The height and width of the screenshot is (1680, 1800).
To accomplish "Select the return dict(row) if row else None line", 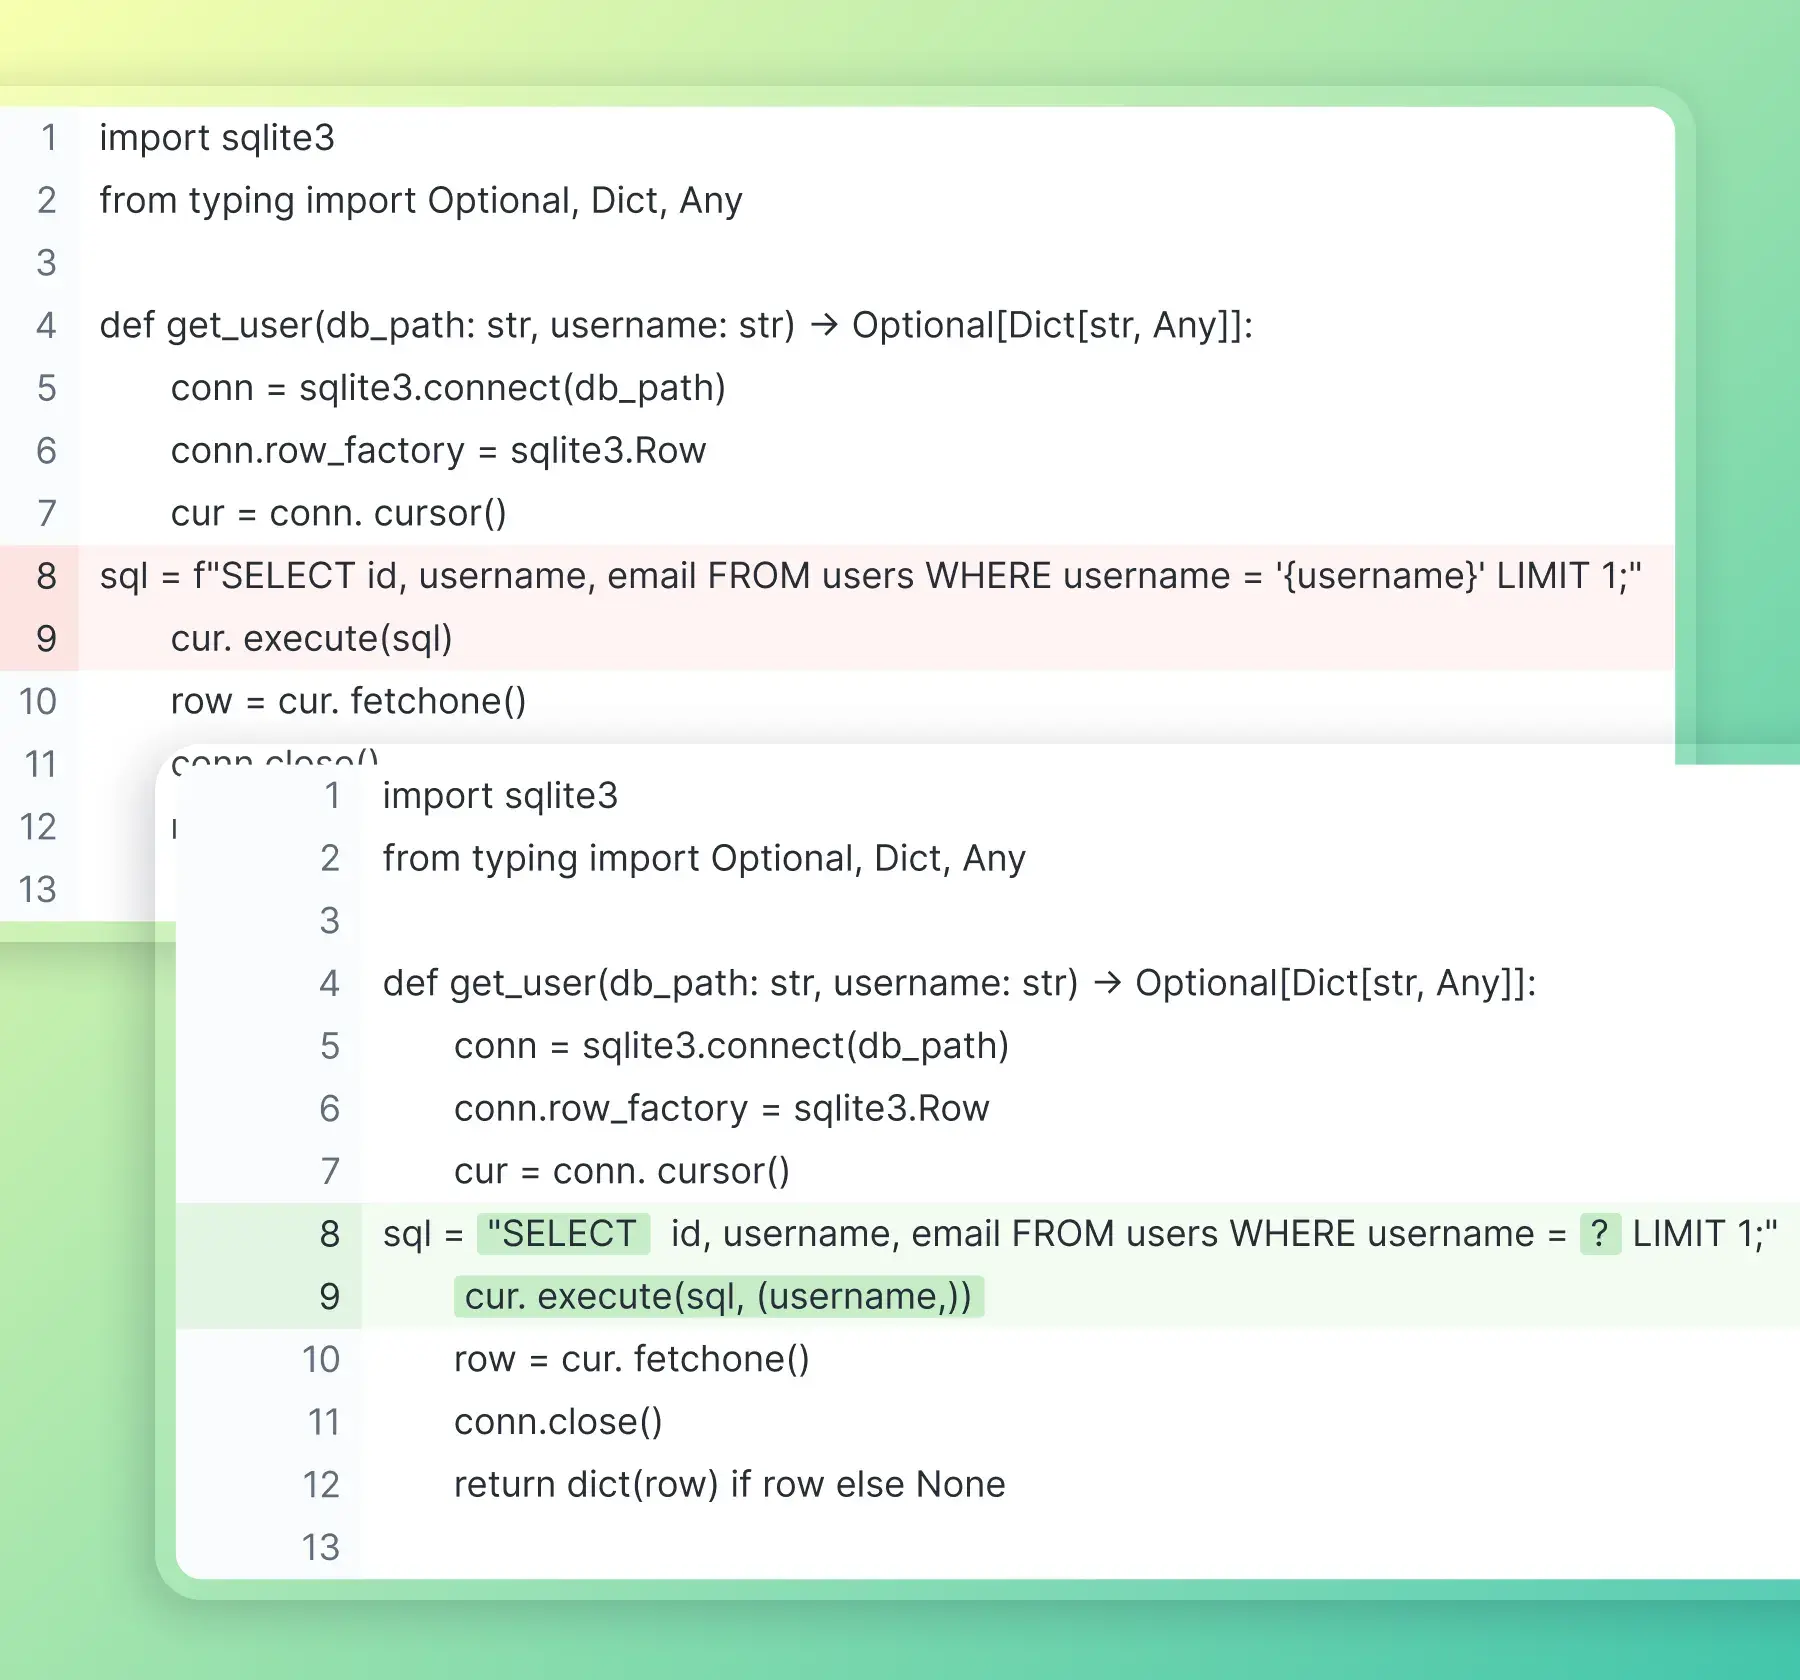I will 728,1484.
